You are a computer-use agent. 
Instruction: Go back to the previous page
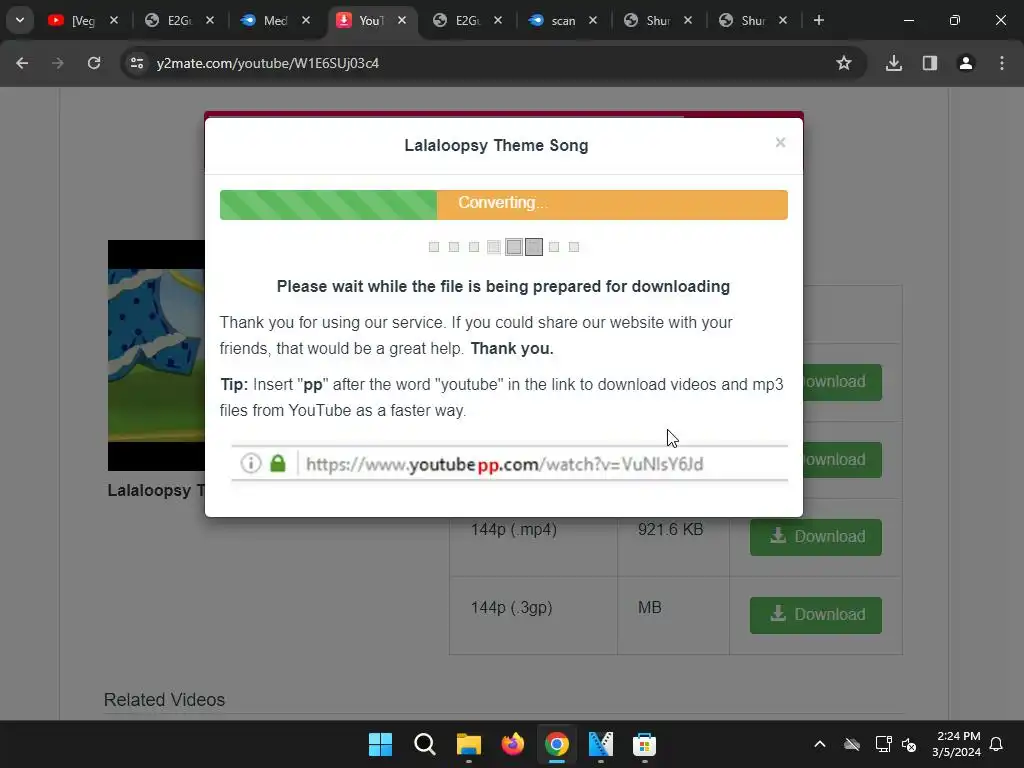click(x=22, y=63)
